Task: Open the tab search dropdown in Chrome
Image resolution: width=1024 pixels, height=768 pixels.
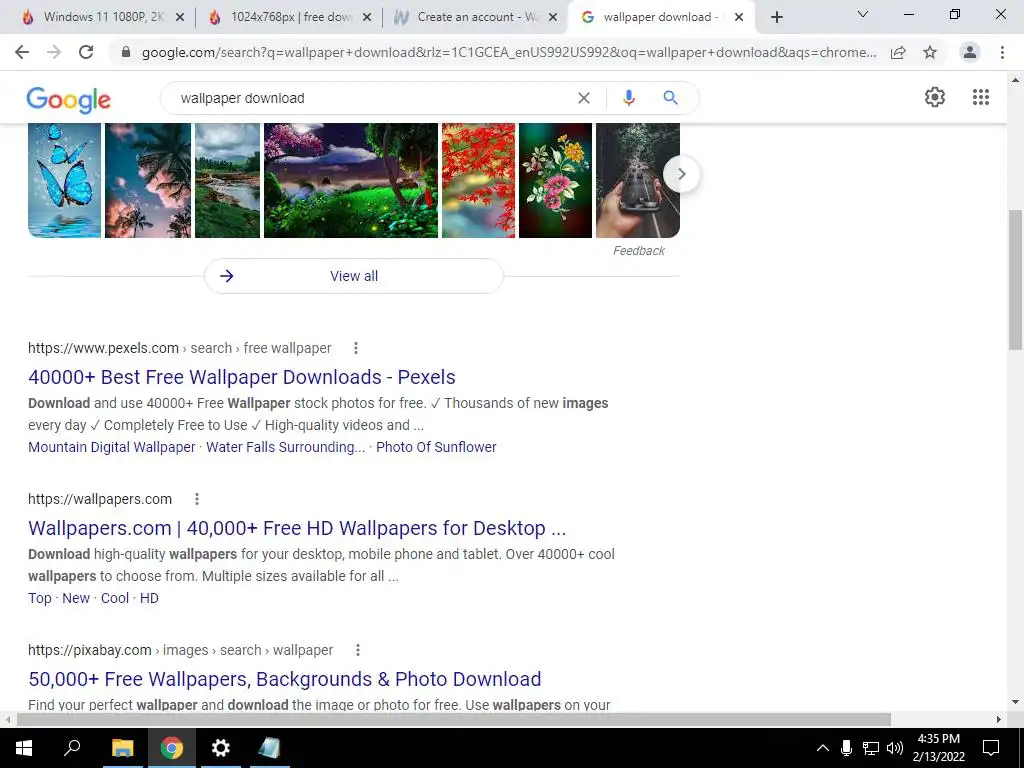Action: point(863,14)
